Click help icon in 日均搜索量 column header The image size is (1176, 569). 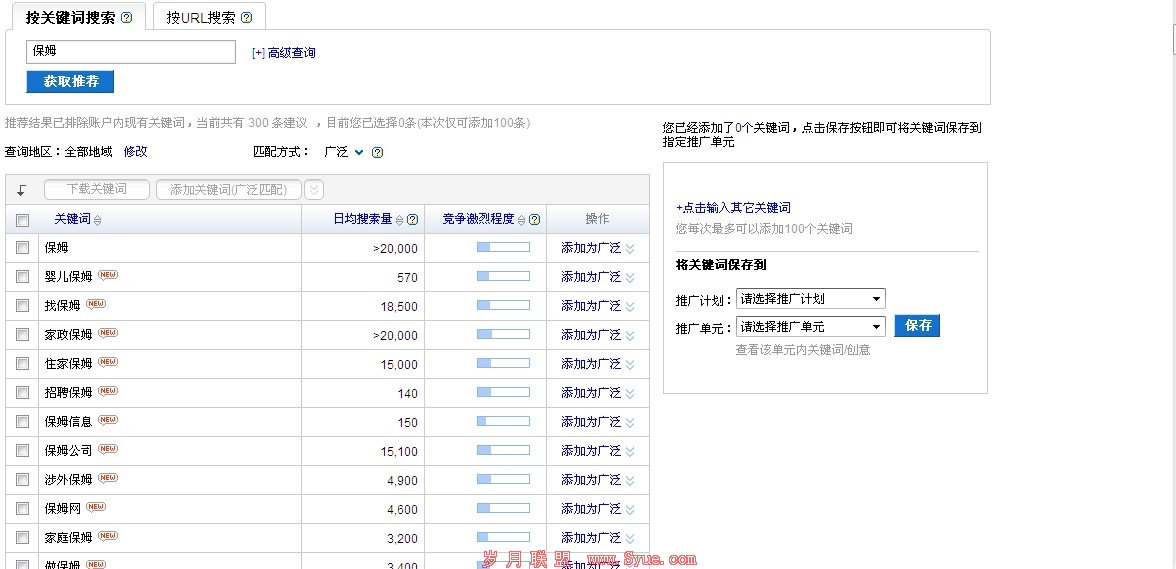(x=412, y=220)
